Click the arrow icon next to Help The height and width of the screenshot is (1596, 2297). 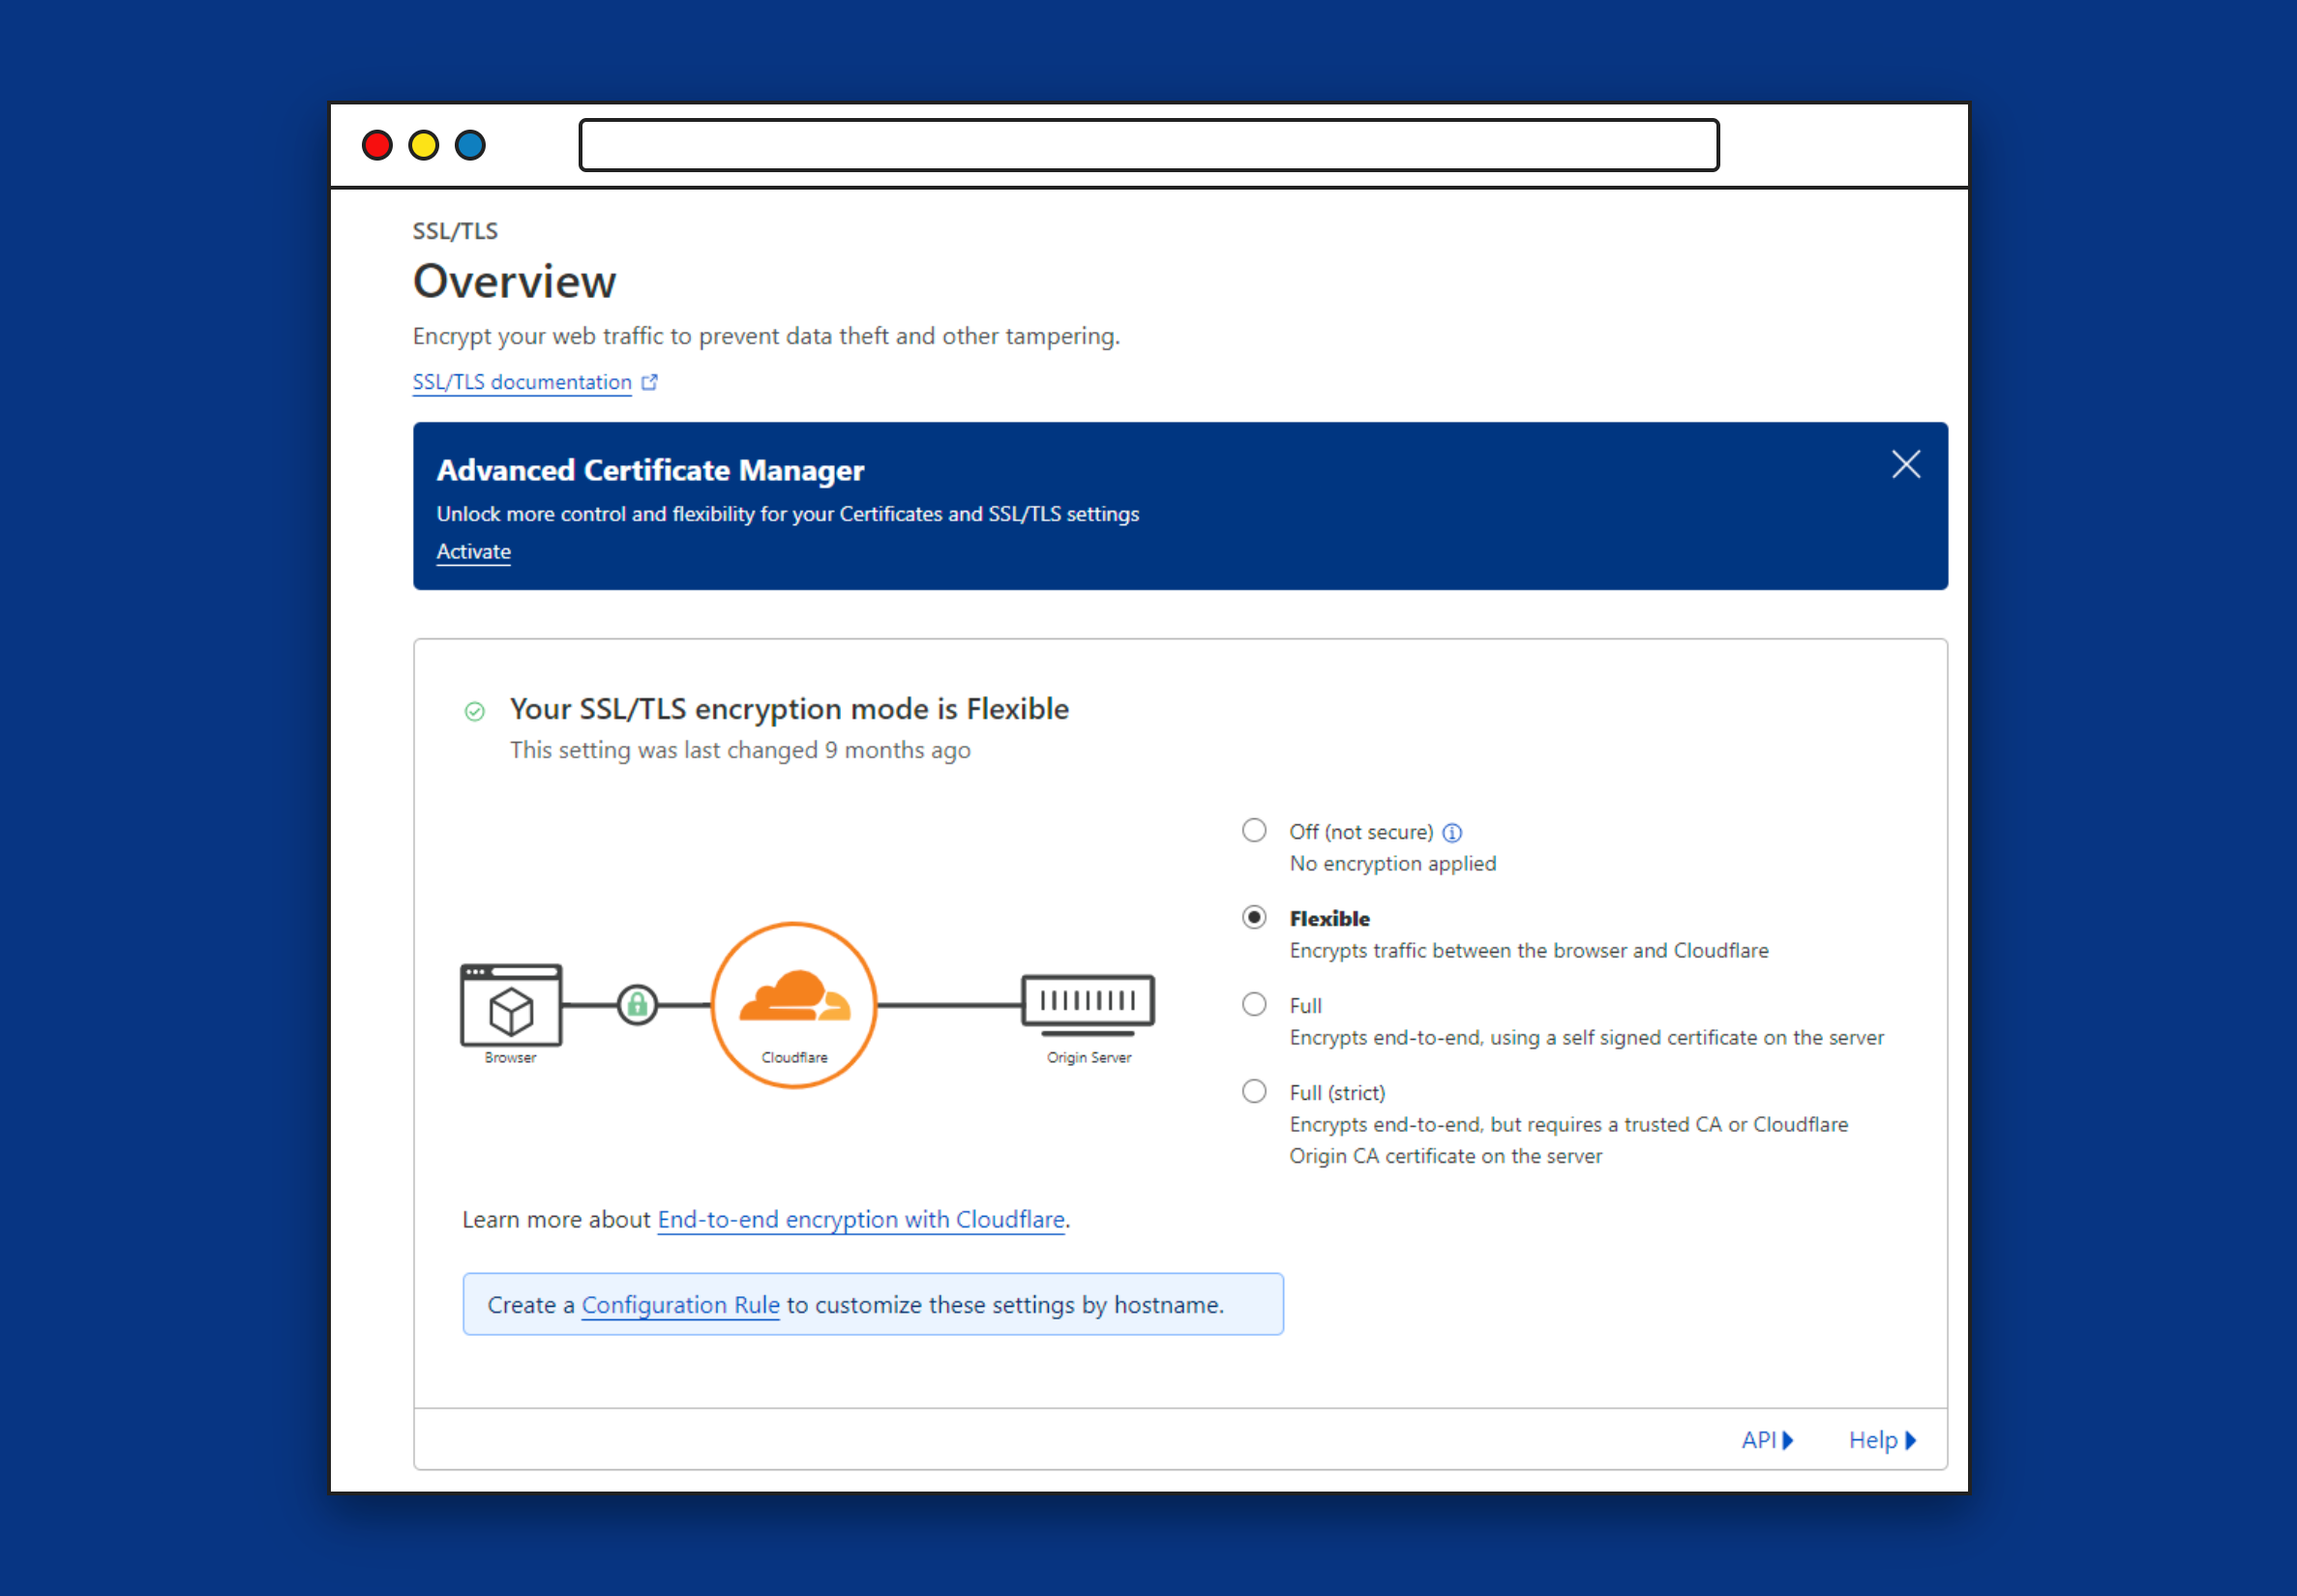pos(1912,1440)
